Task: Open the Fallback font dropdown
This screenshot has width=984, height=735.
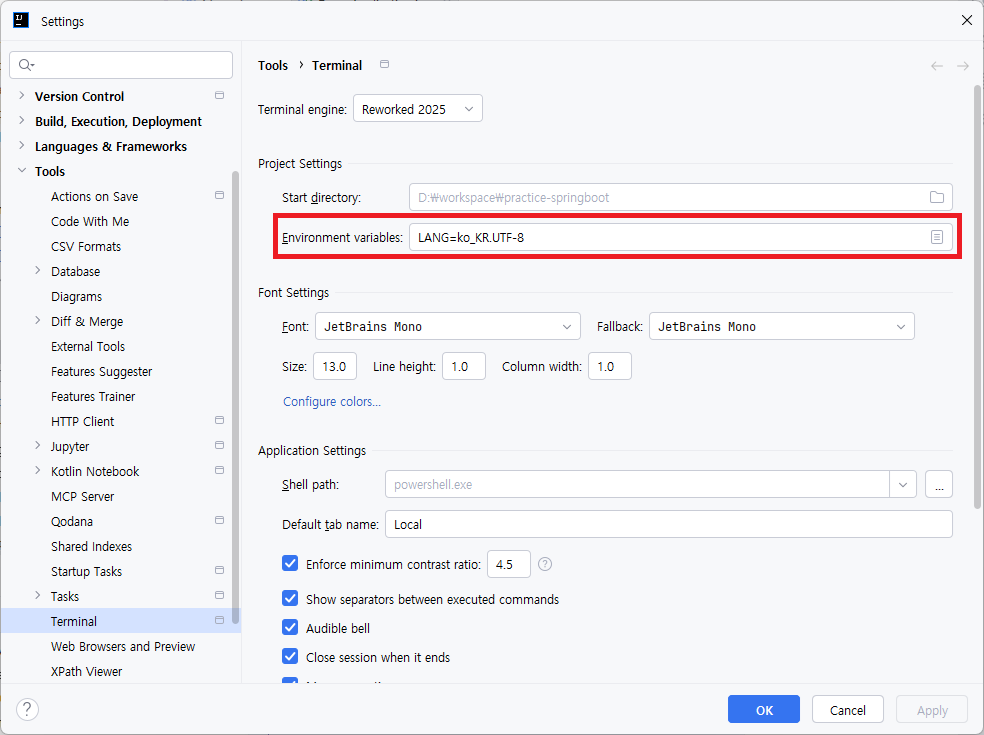Action: pos(781,326)
